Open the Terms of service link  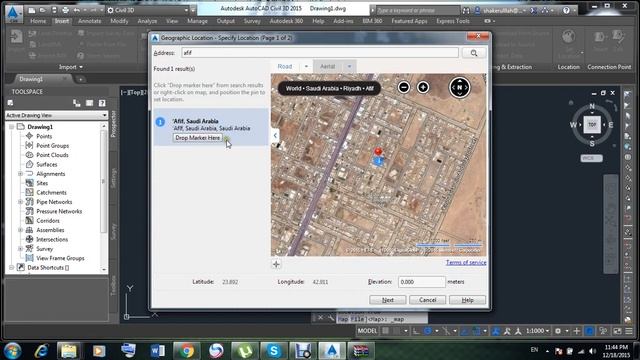[x=466, y=262]
